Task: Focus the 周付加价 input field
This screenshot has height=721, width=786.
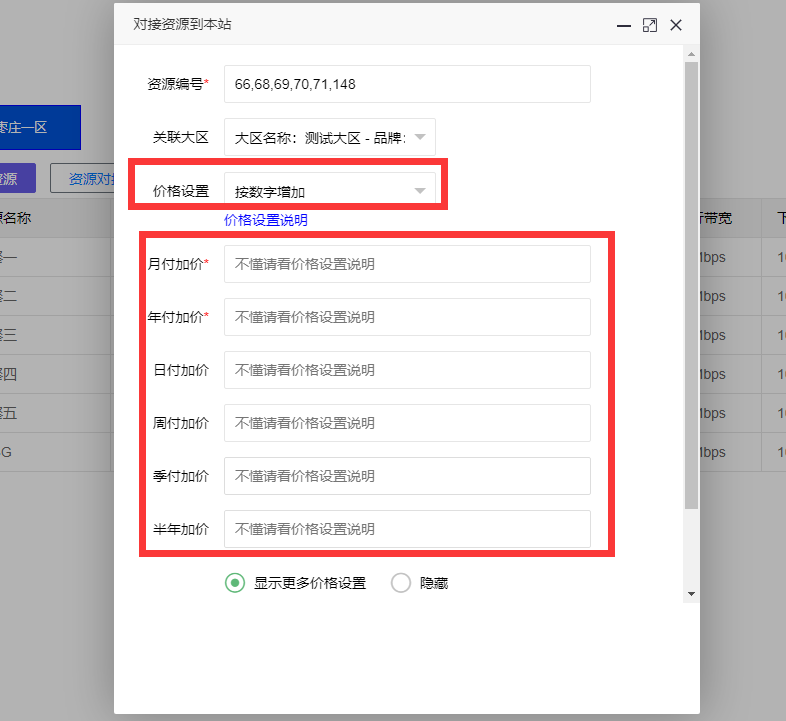Action: tap(407, 423)
